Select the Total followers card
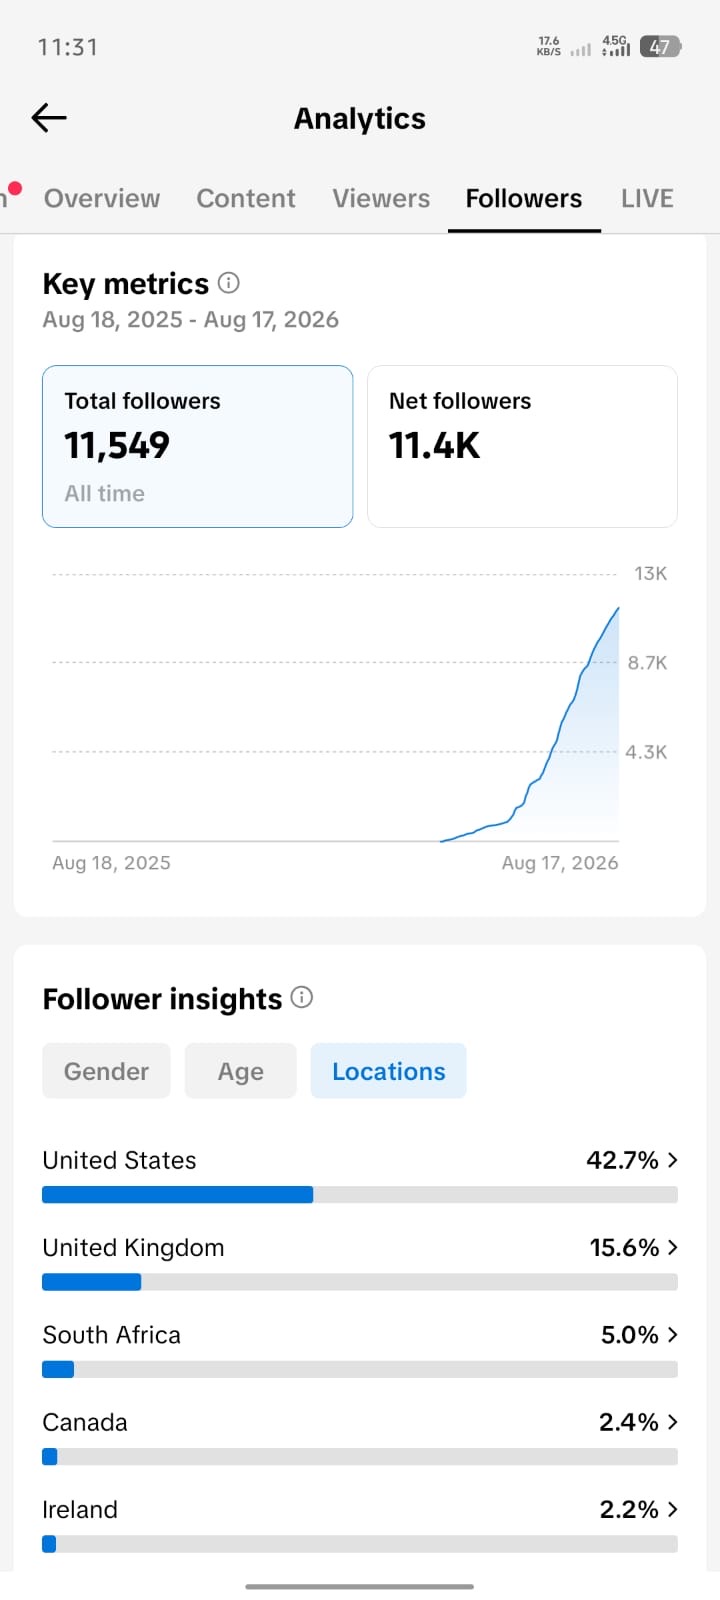720x1600 pixels. [x=198, y=446]
